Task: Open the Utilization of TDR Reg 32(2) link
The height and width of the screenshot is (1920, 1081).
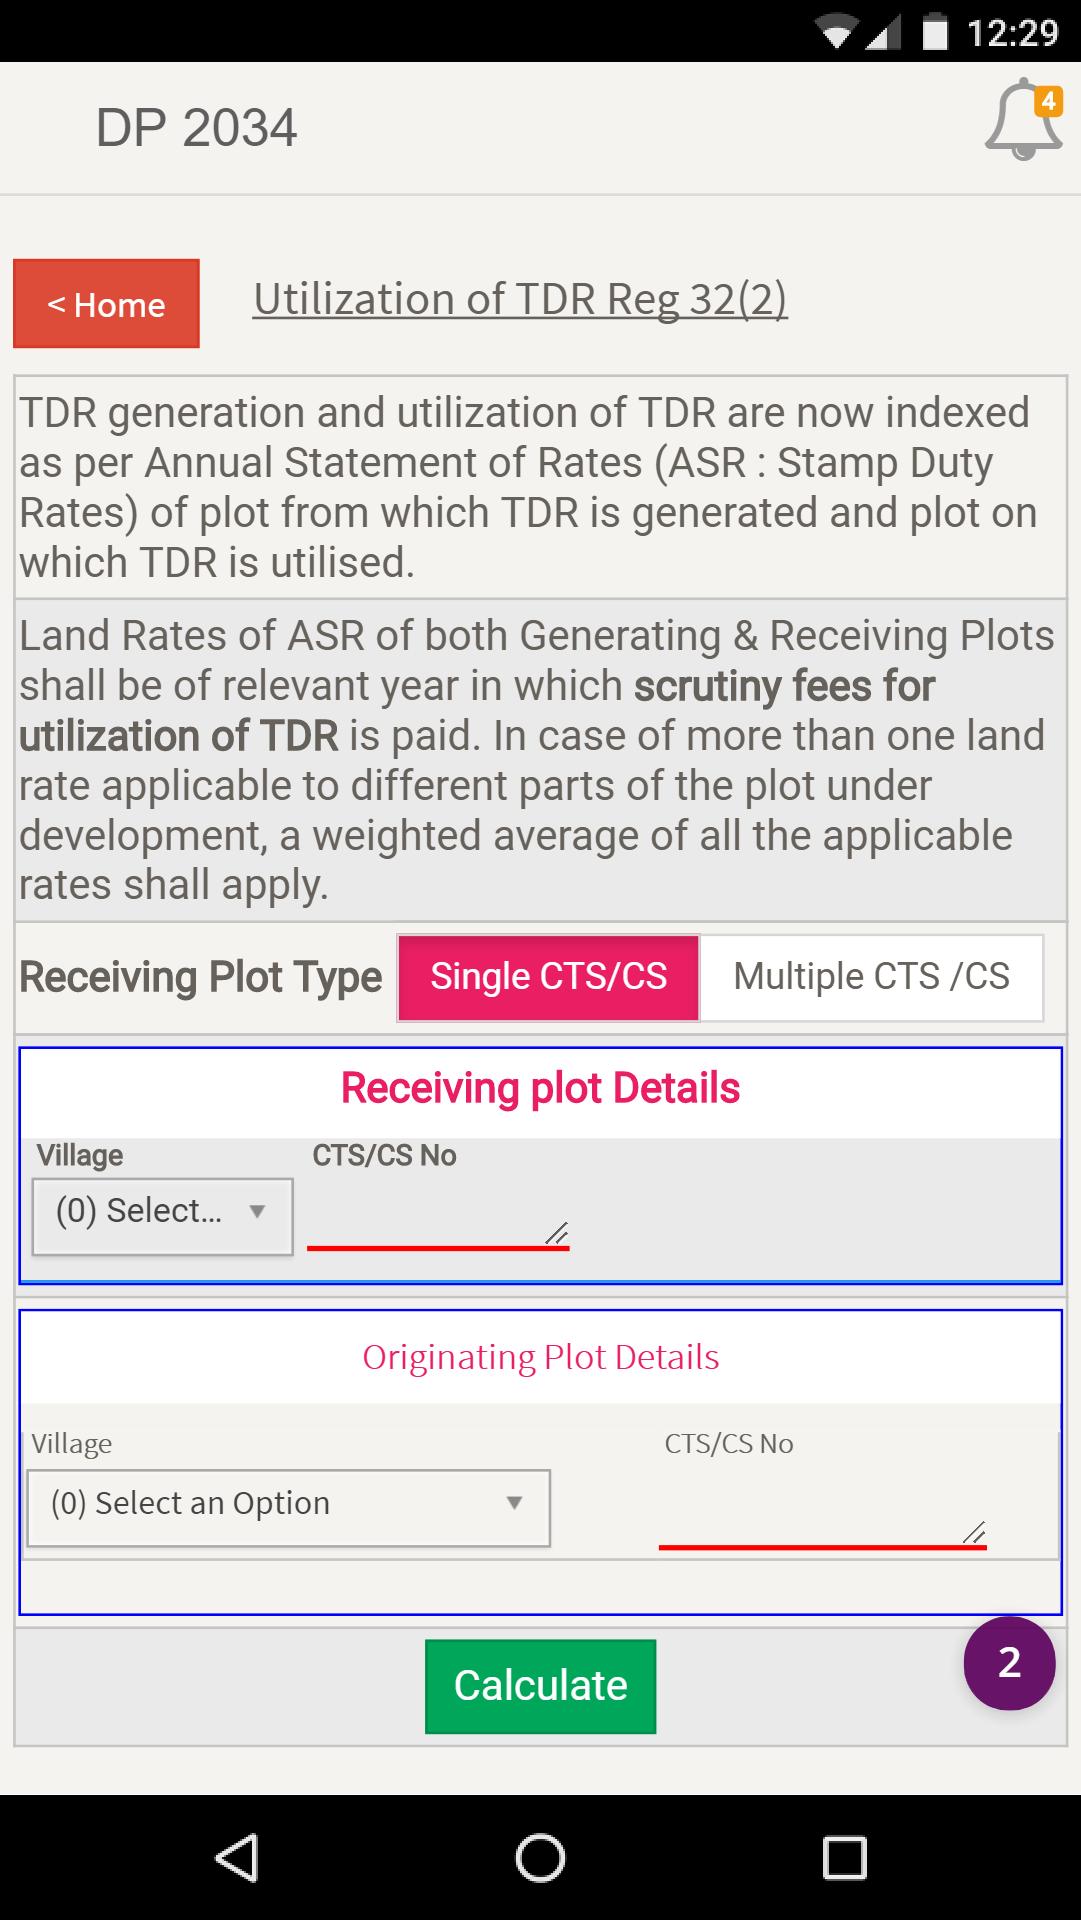Action: 520,299
